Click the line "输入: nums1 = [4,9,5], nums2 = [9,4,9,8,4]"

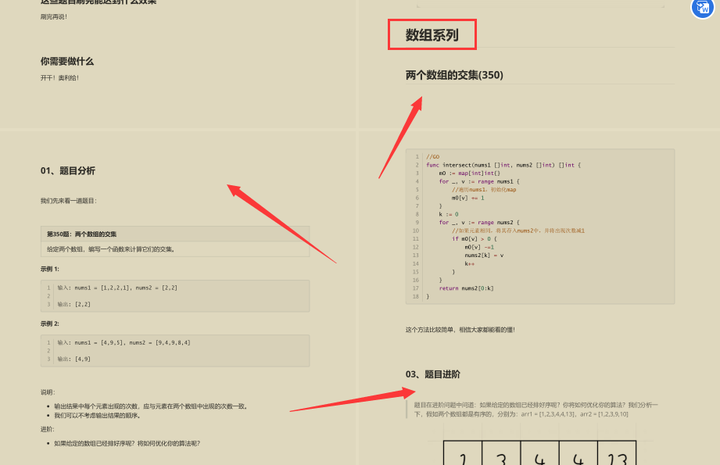(124, 342)
